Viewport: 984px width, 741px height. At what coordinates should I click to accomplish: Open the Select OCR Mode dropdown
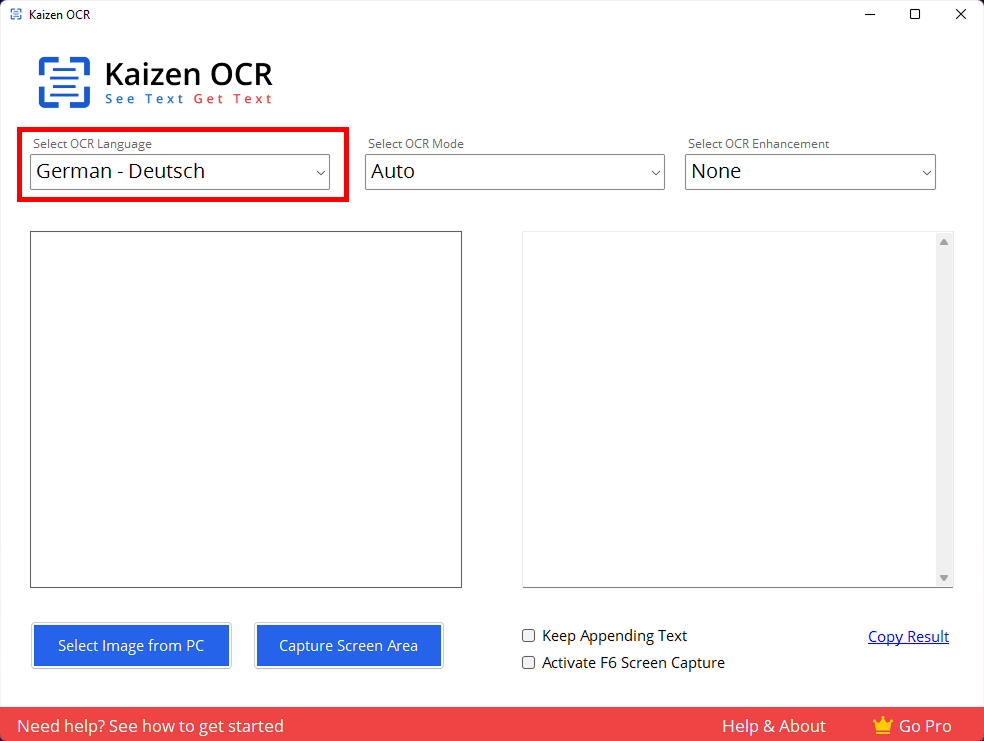(x=514, y=172)
